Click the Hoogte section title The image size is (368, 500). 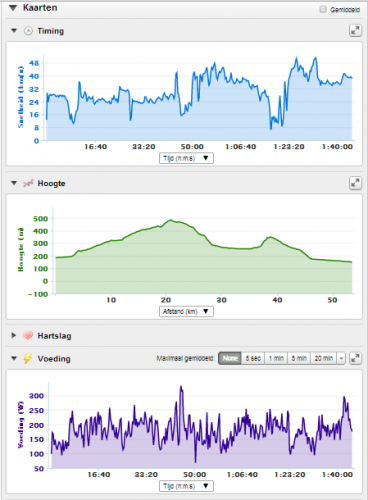(x=51, y=183)
